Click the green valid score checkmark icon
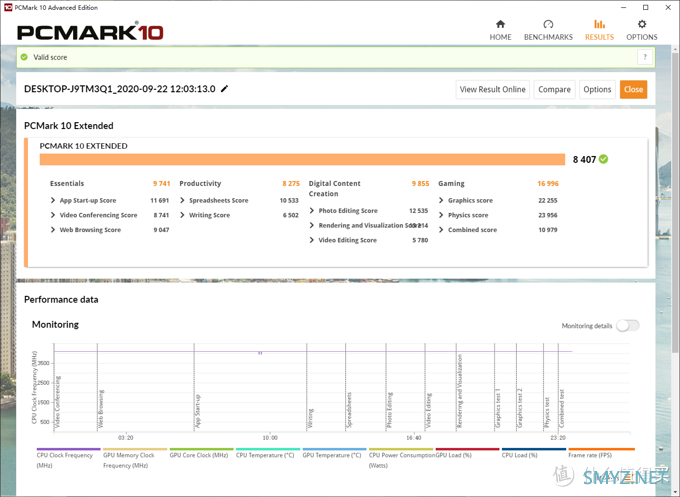This screenshot has height=497, width=680. click(24, 57)
